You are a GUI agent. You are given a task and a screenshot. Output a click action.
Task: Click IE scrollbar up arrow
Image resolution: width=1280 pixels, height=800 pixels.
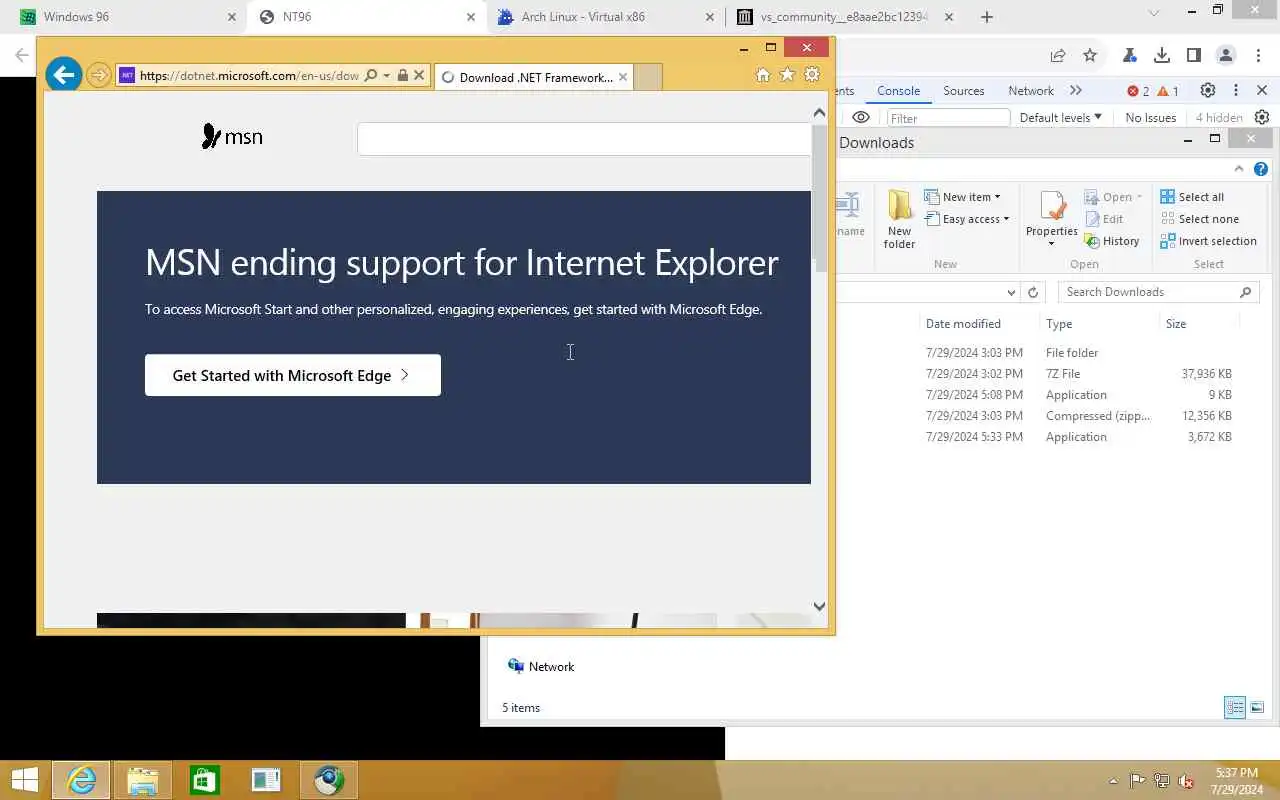pos(819,113)
